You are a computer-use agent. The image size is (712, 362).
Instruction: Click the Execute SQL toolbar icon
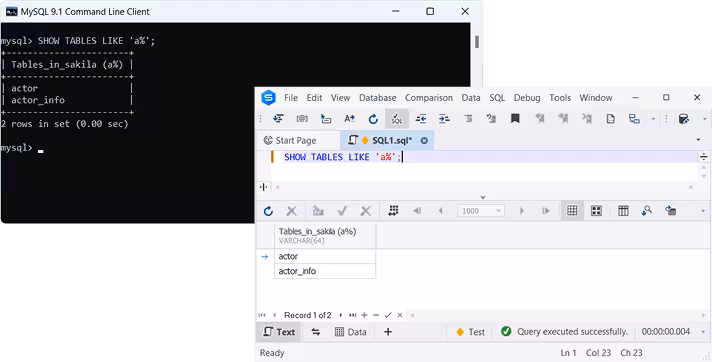pos(396,119)
